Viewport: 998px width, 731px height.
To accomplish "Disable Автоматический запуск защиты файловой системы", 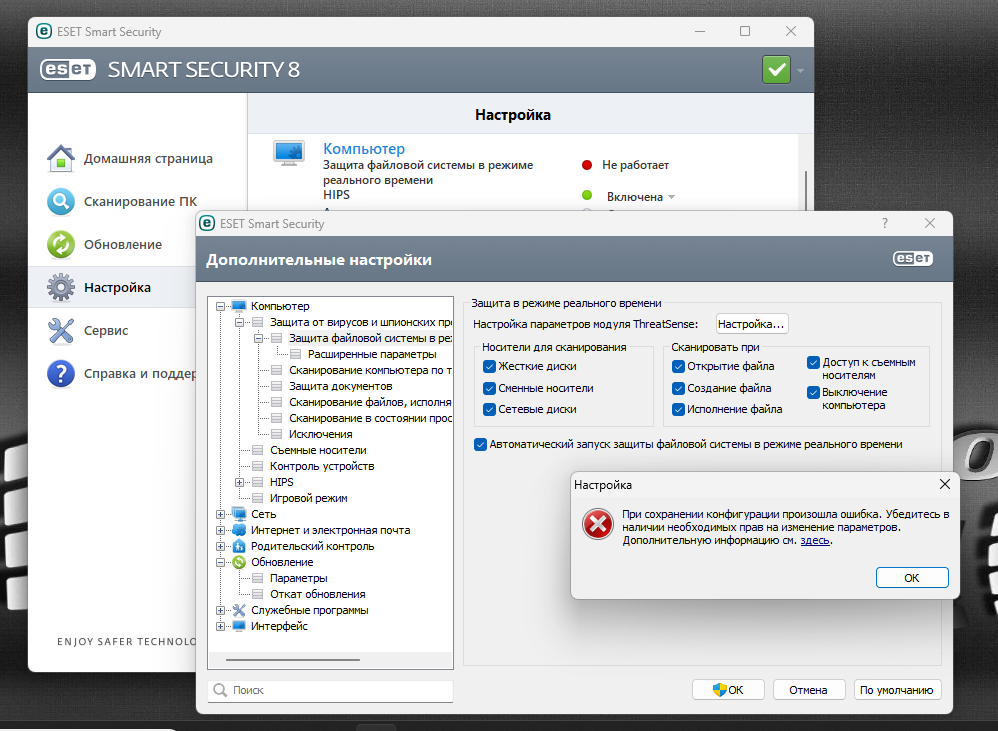I will tap(481, 444).
